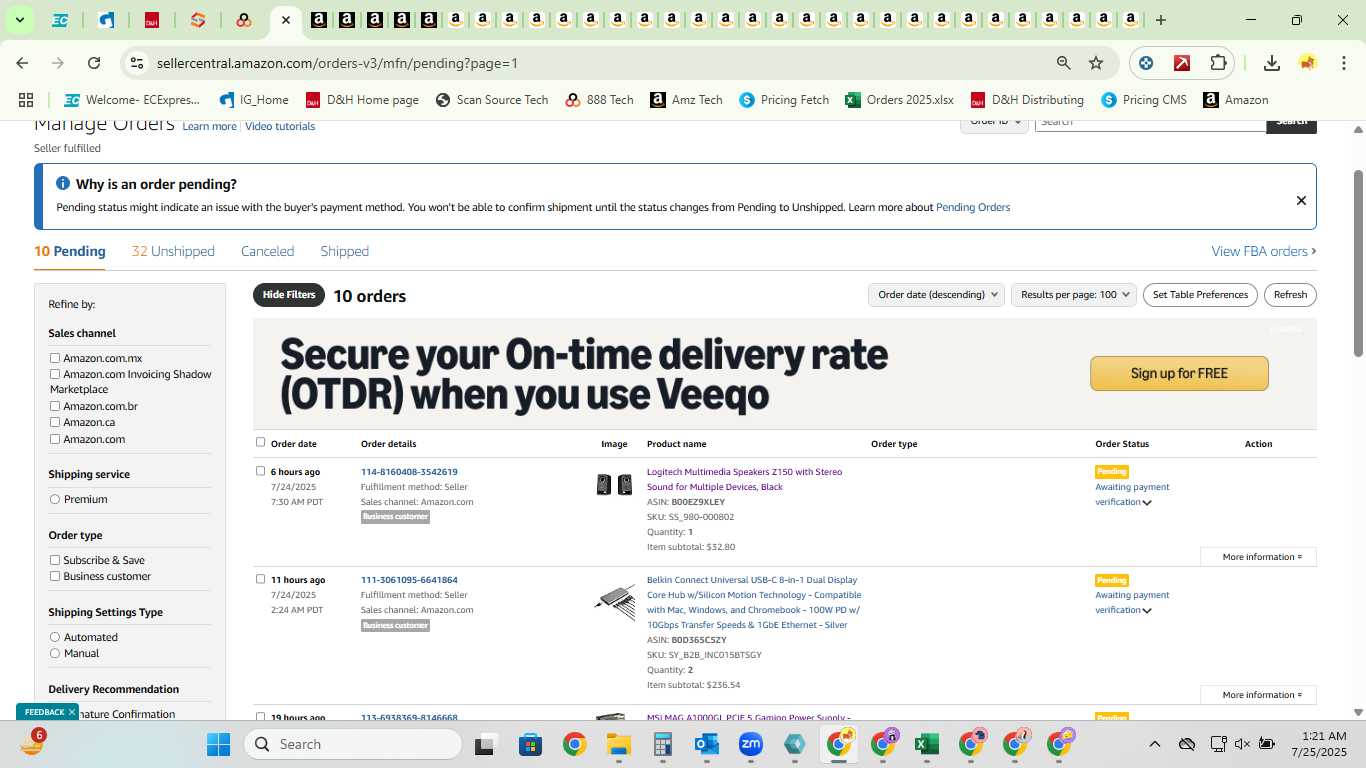Screen dimensions: 1366x768
Task: Open the browser Extensions puzzle icon
Action: (1218, 63)
